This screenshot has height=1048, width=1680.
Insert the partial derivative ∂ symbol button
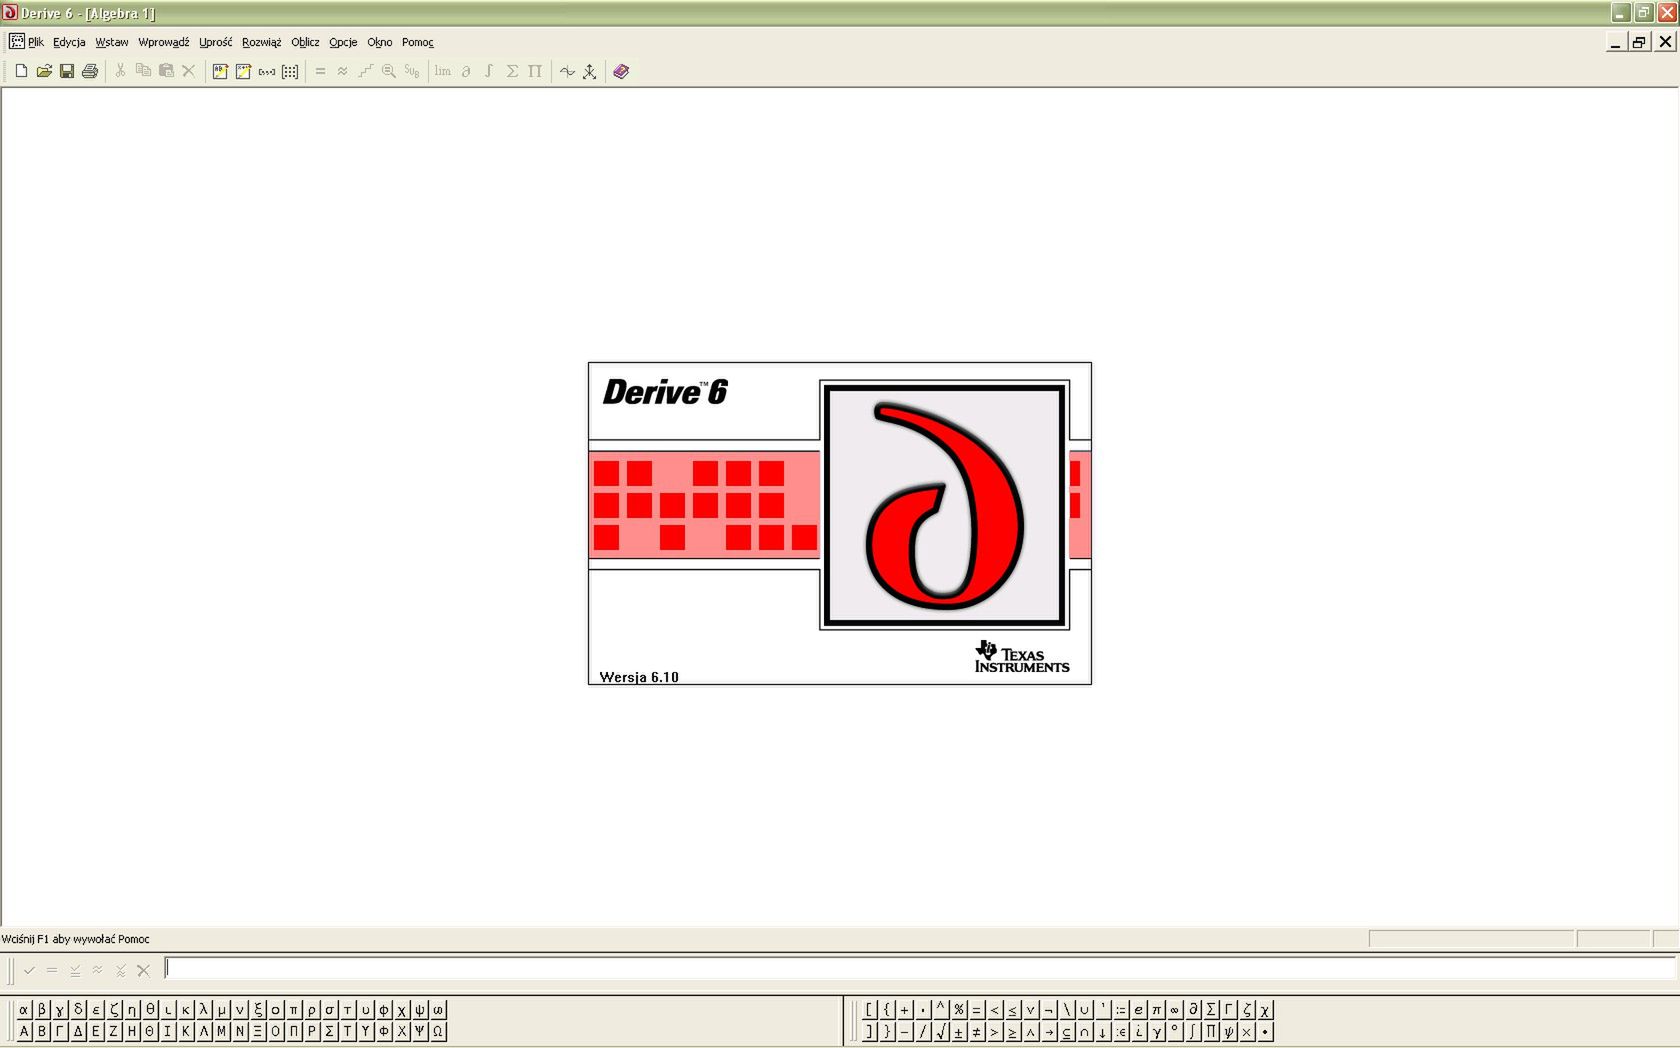pos(1193,1009)
